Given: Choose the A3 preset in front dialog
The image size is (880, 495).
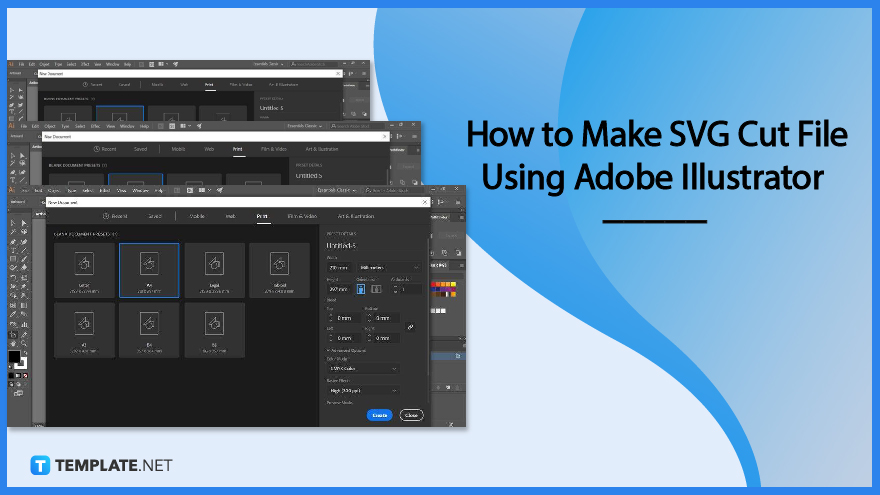Looking at the screenshot, I should [84, 331].
